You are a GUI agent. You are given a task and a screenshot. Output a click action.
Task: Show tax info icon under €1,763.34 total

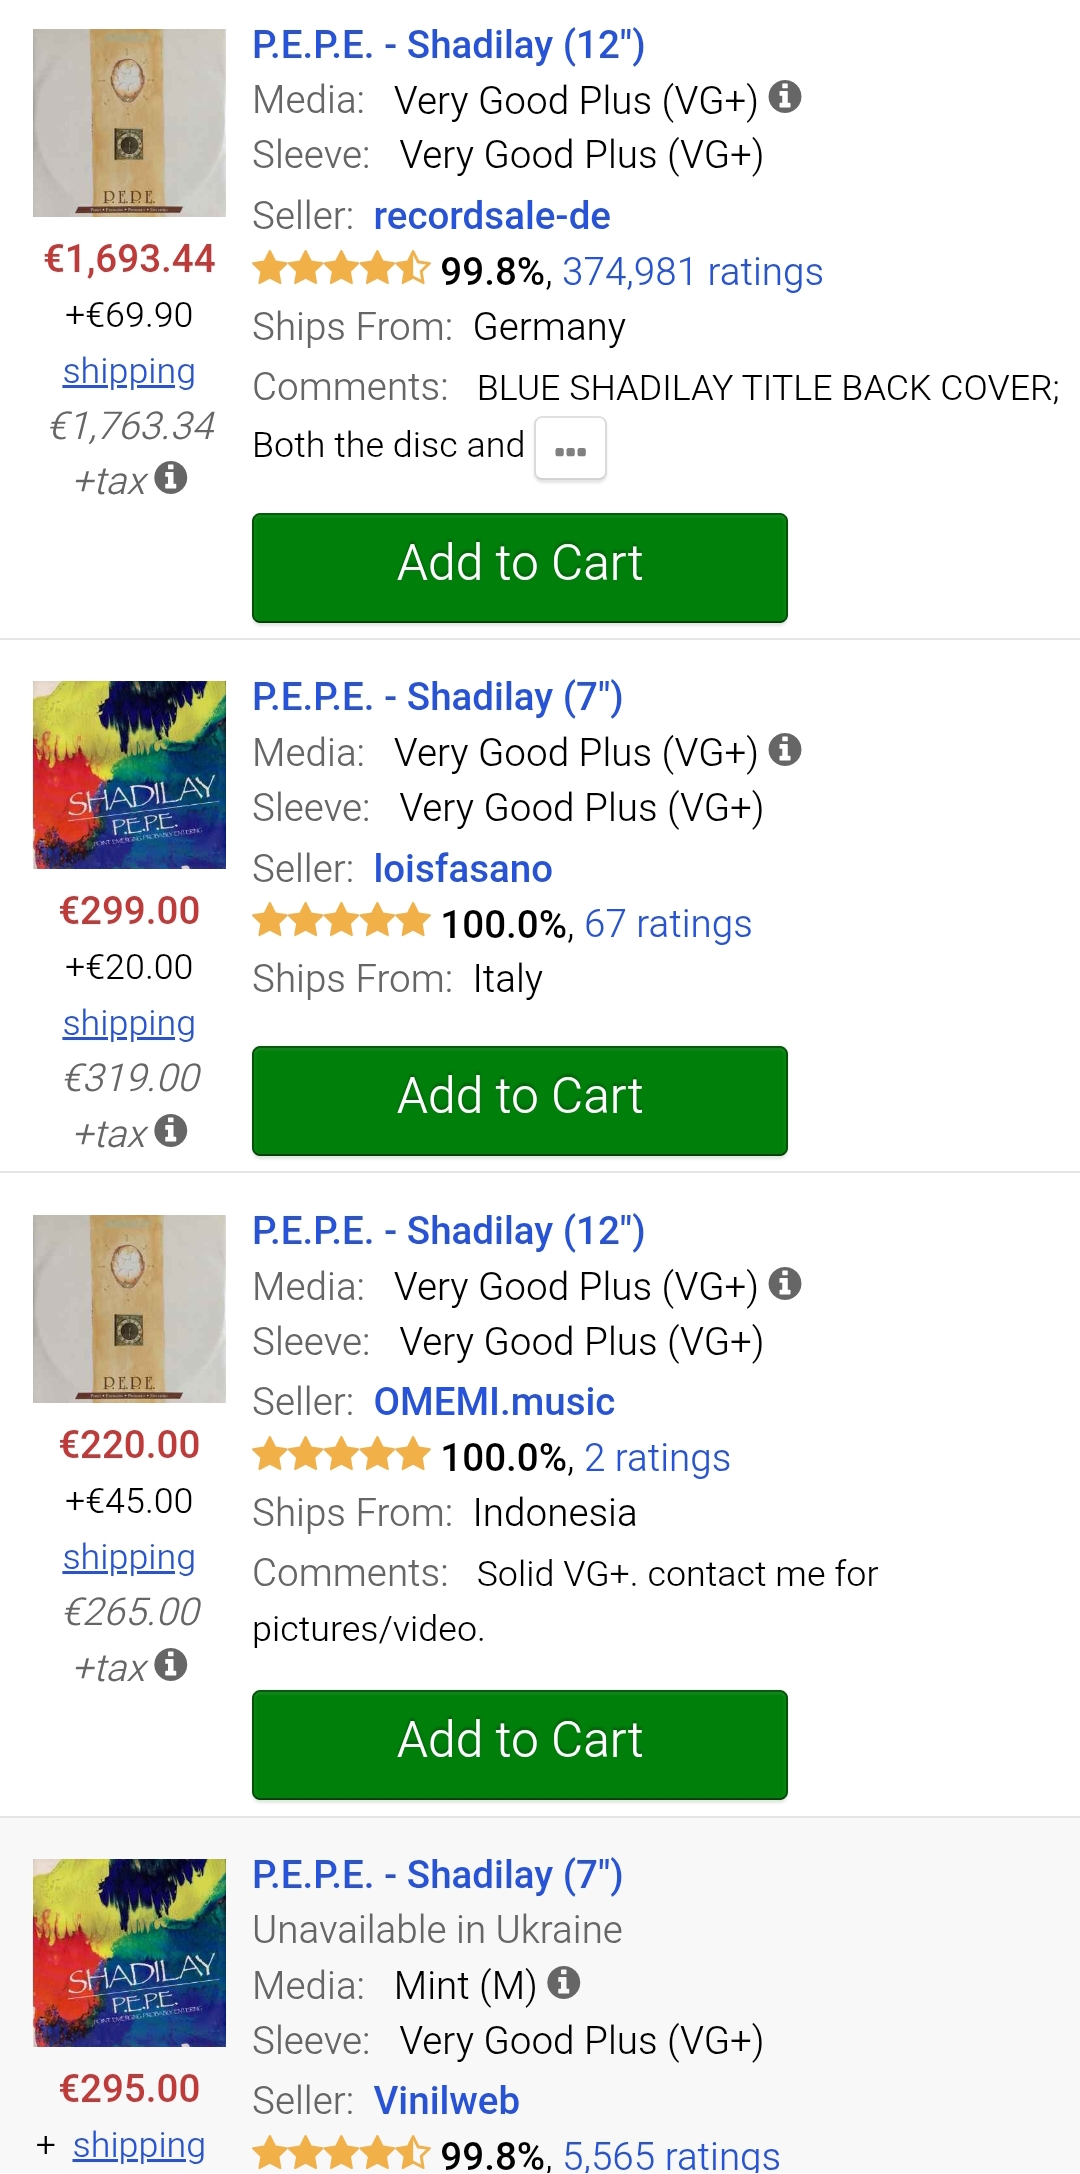[171, 478]
